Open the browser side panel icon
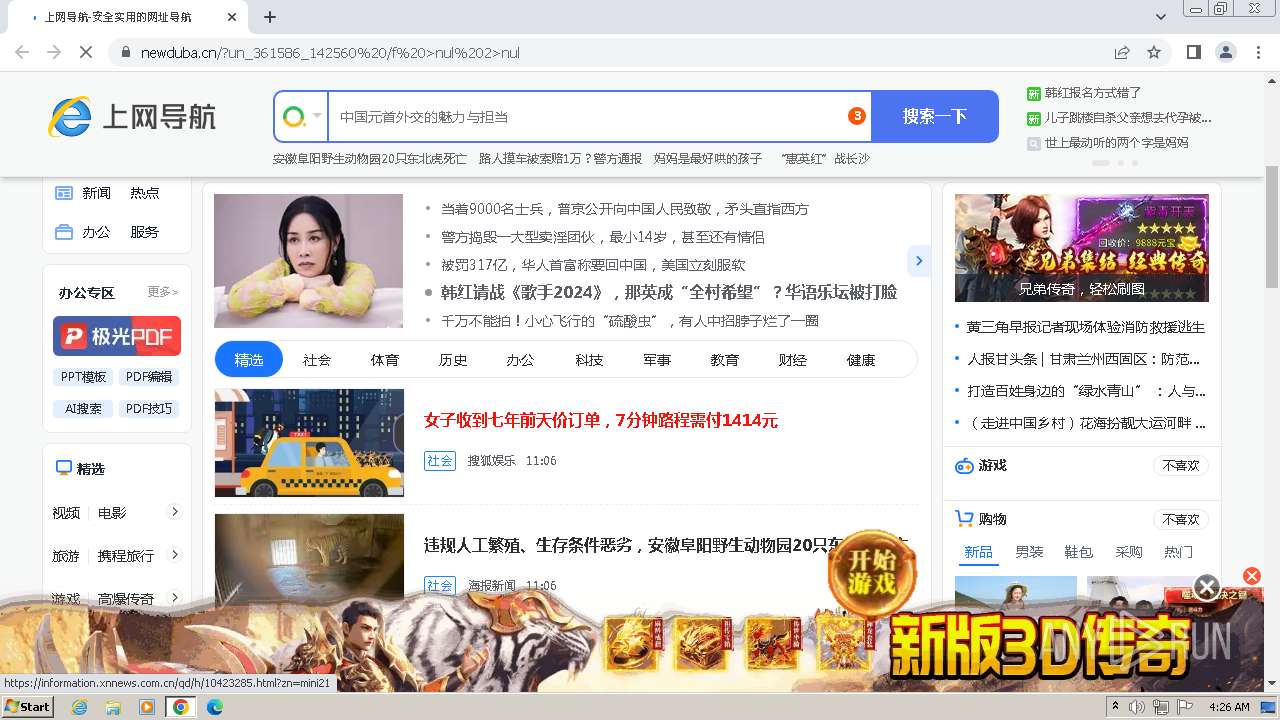 pos(1193,52)
